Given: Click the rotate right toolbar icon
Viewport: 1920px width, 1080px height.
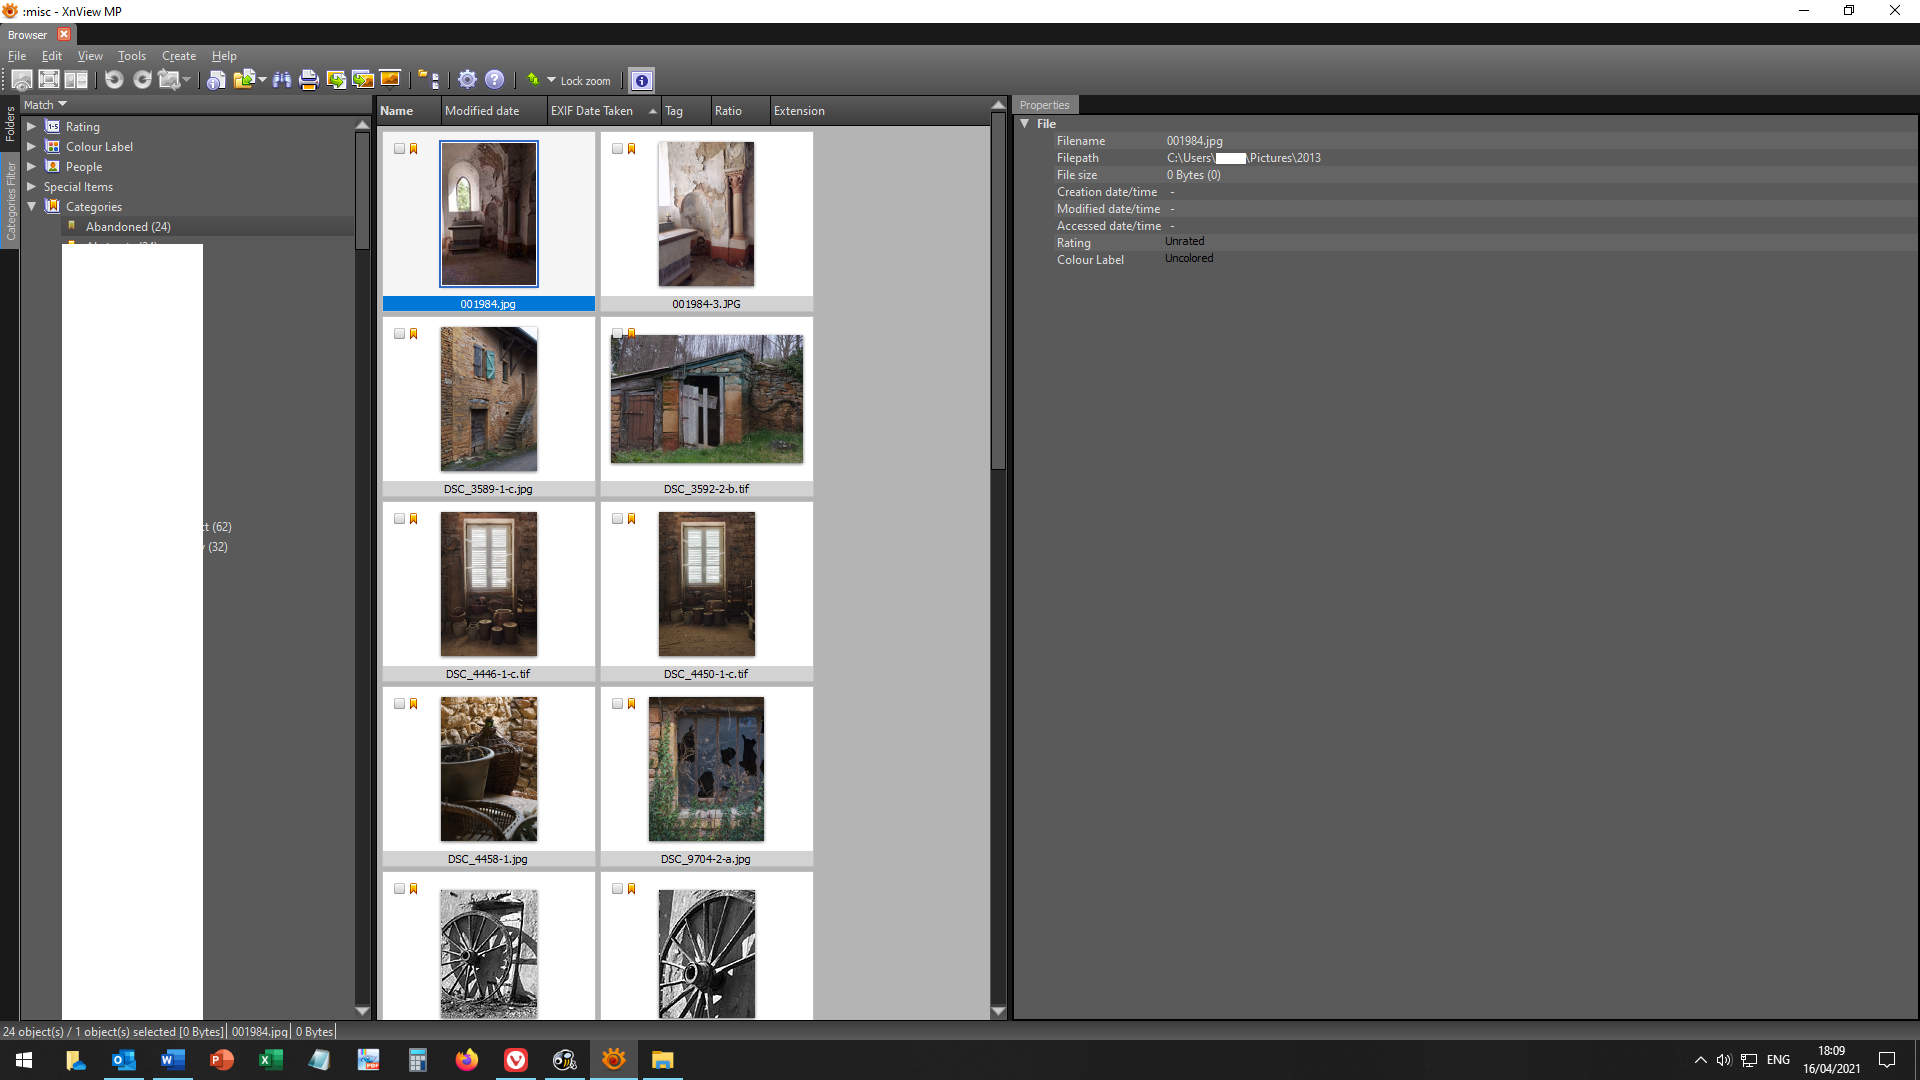Looking at the screenshot, I should point(142,80).
